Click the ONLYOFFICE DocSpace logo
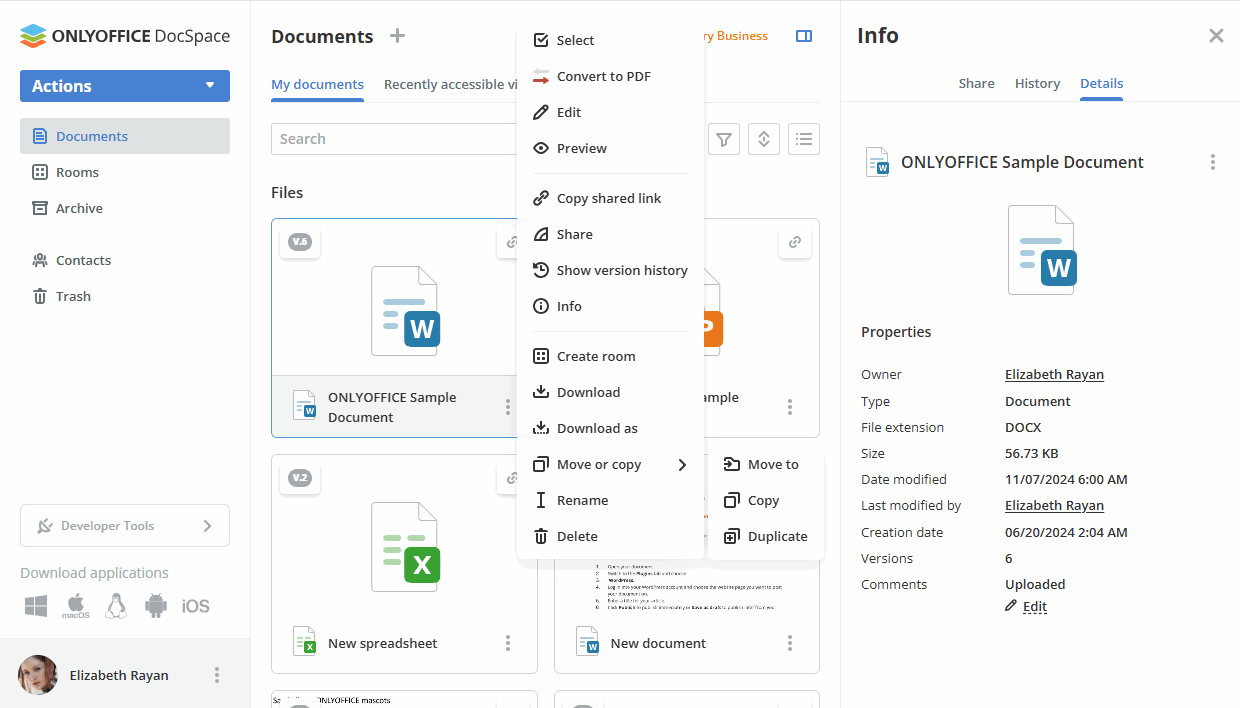The width and height of the screenshot is (1240, 708). [x=125, y=36]
